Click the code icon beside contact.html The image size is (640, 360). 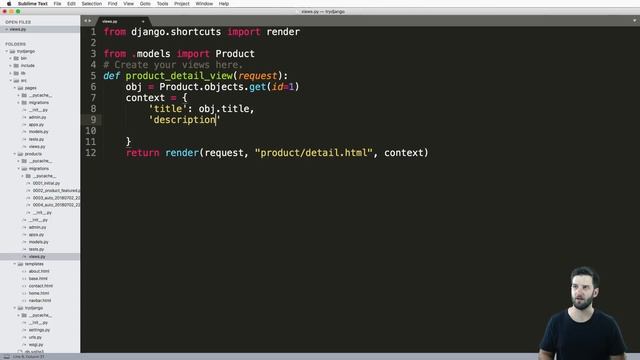(x=24, y=286)
